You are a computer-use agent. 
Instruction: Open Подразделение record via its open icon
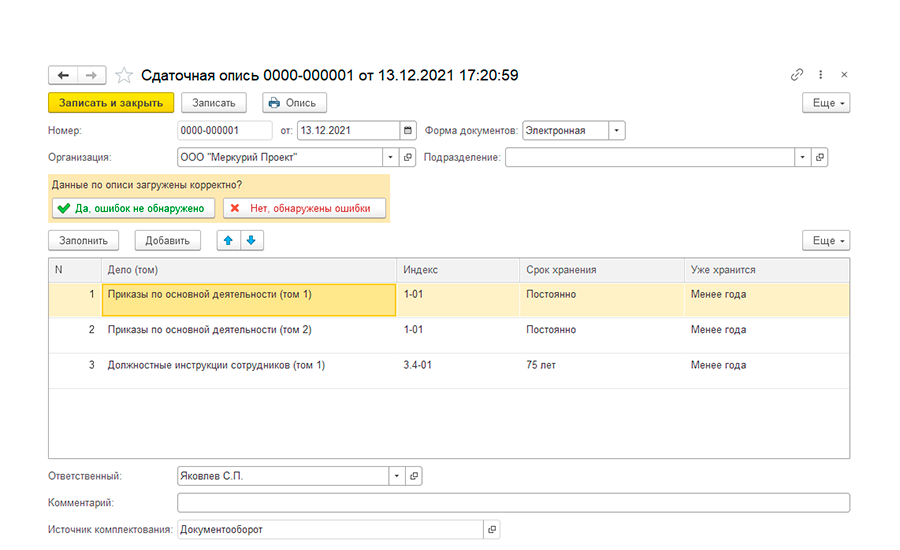pos(820,157)
